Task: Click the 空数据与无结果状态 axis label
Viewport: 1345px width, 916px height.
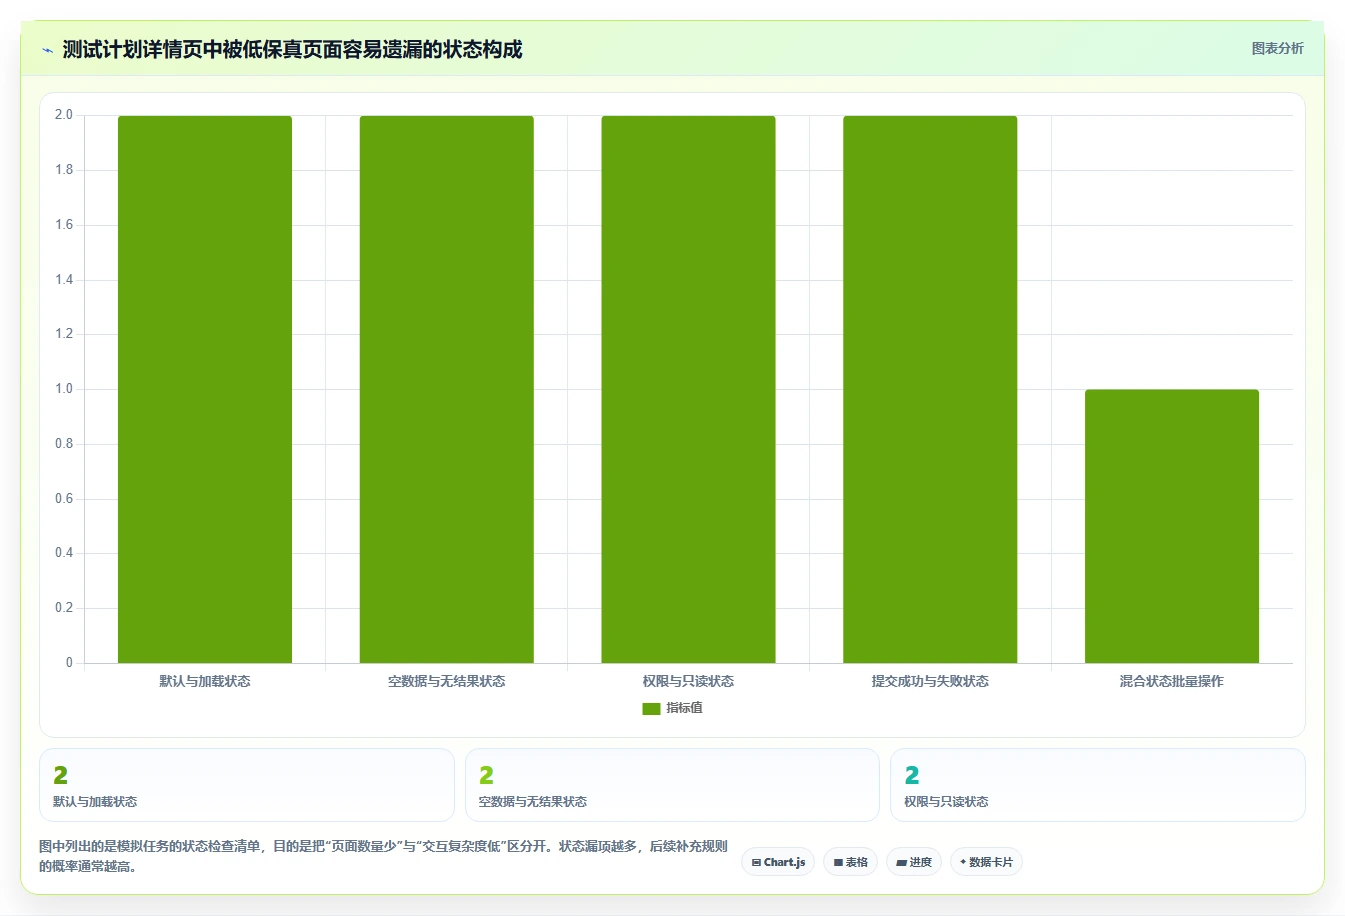Action: (x=447, y=681)
